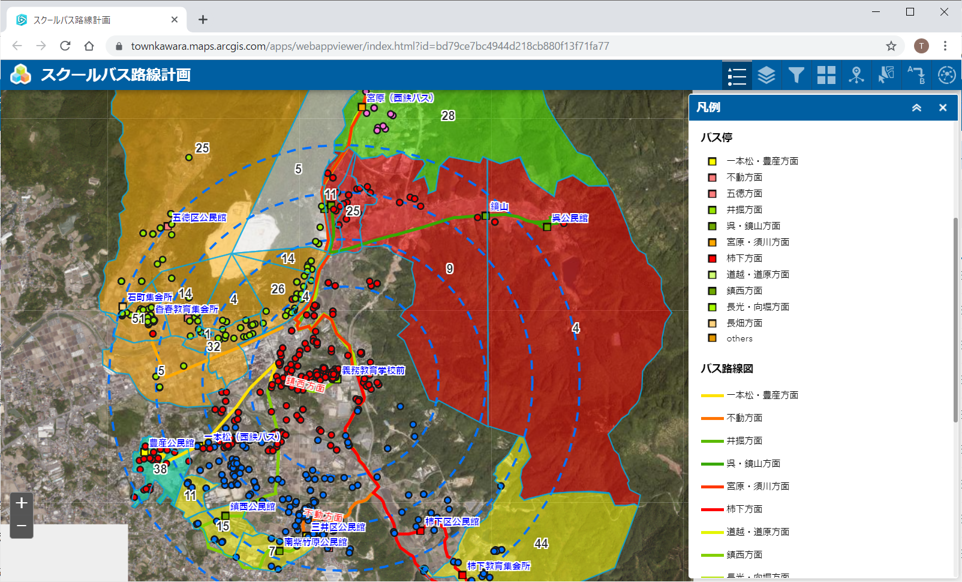Collapse the 凡例 legend panel
962x582 pixels.
click(x=916, y=108)
